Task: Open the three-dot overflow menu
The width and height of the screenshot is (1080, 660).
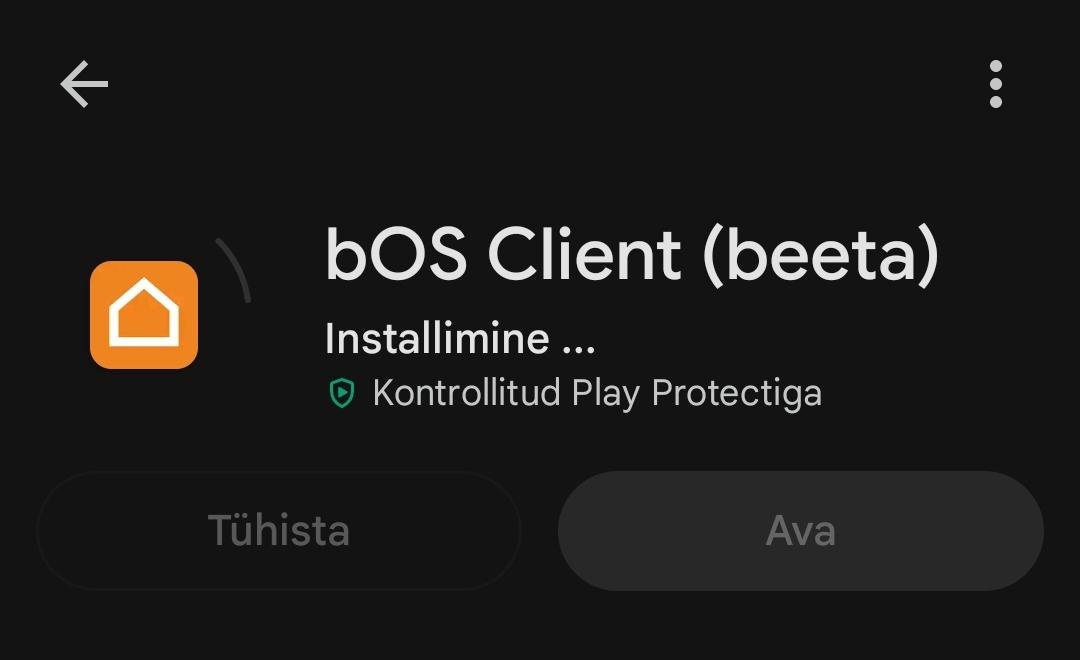Action: (x=995, y=84)
